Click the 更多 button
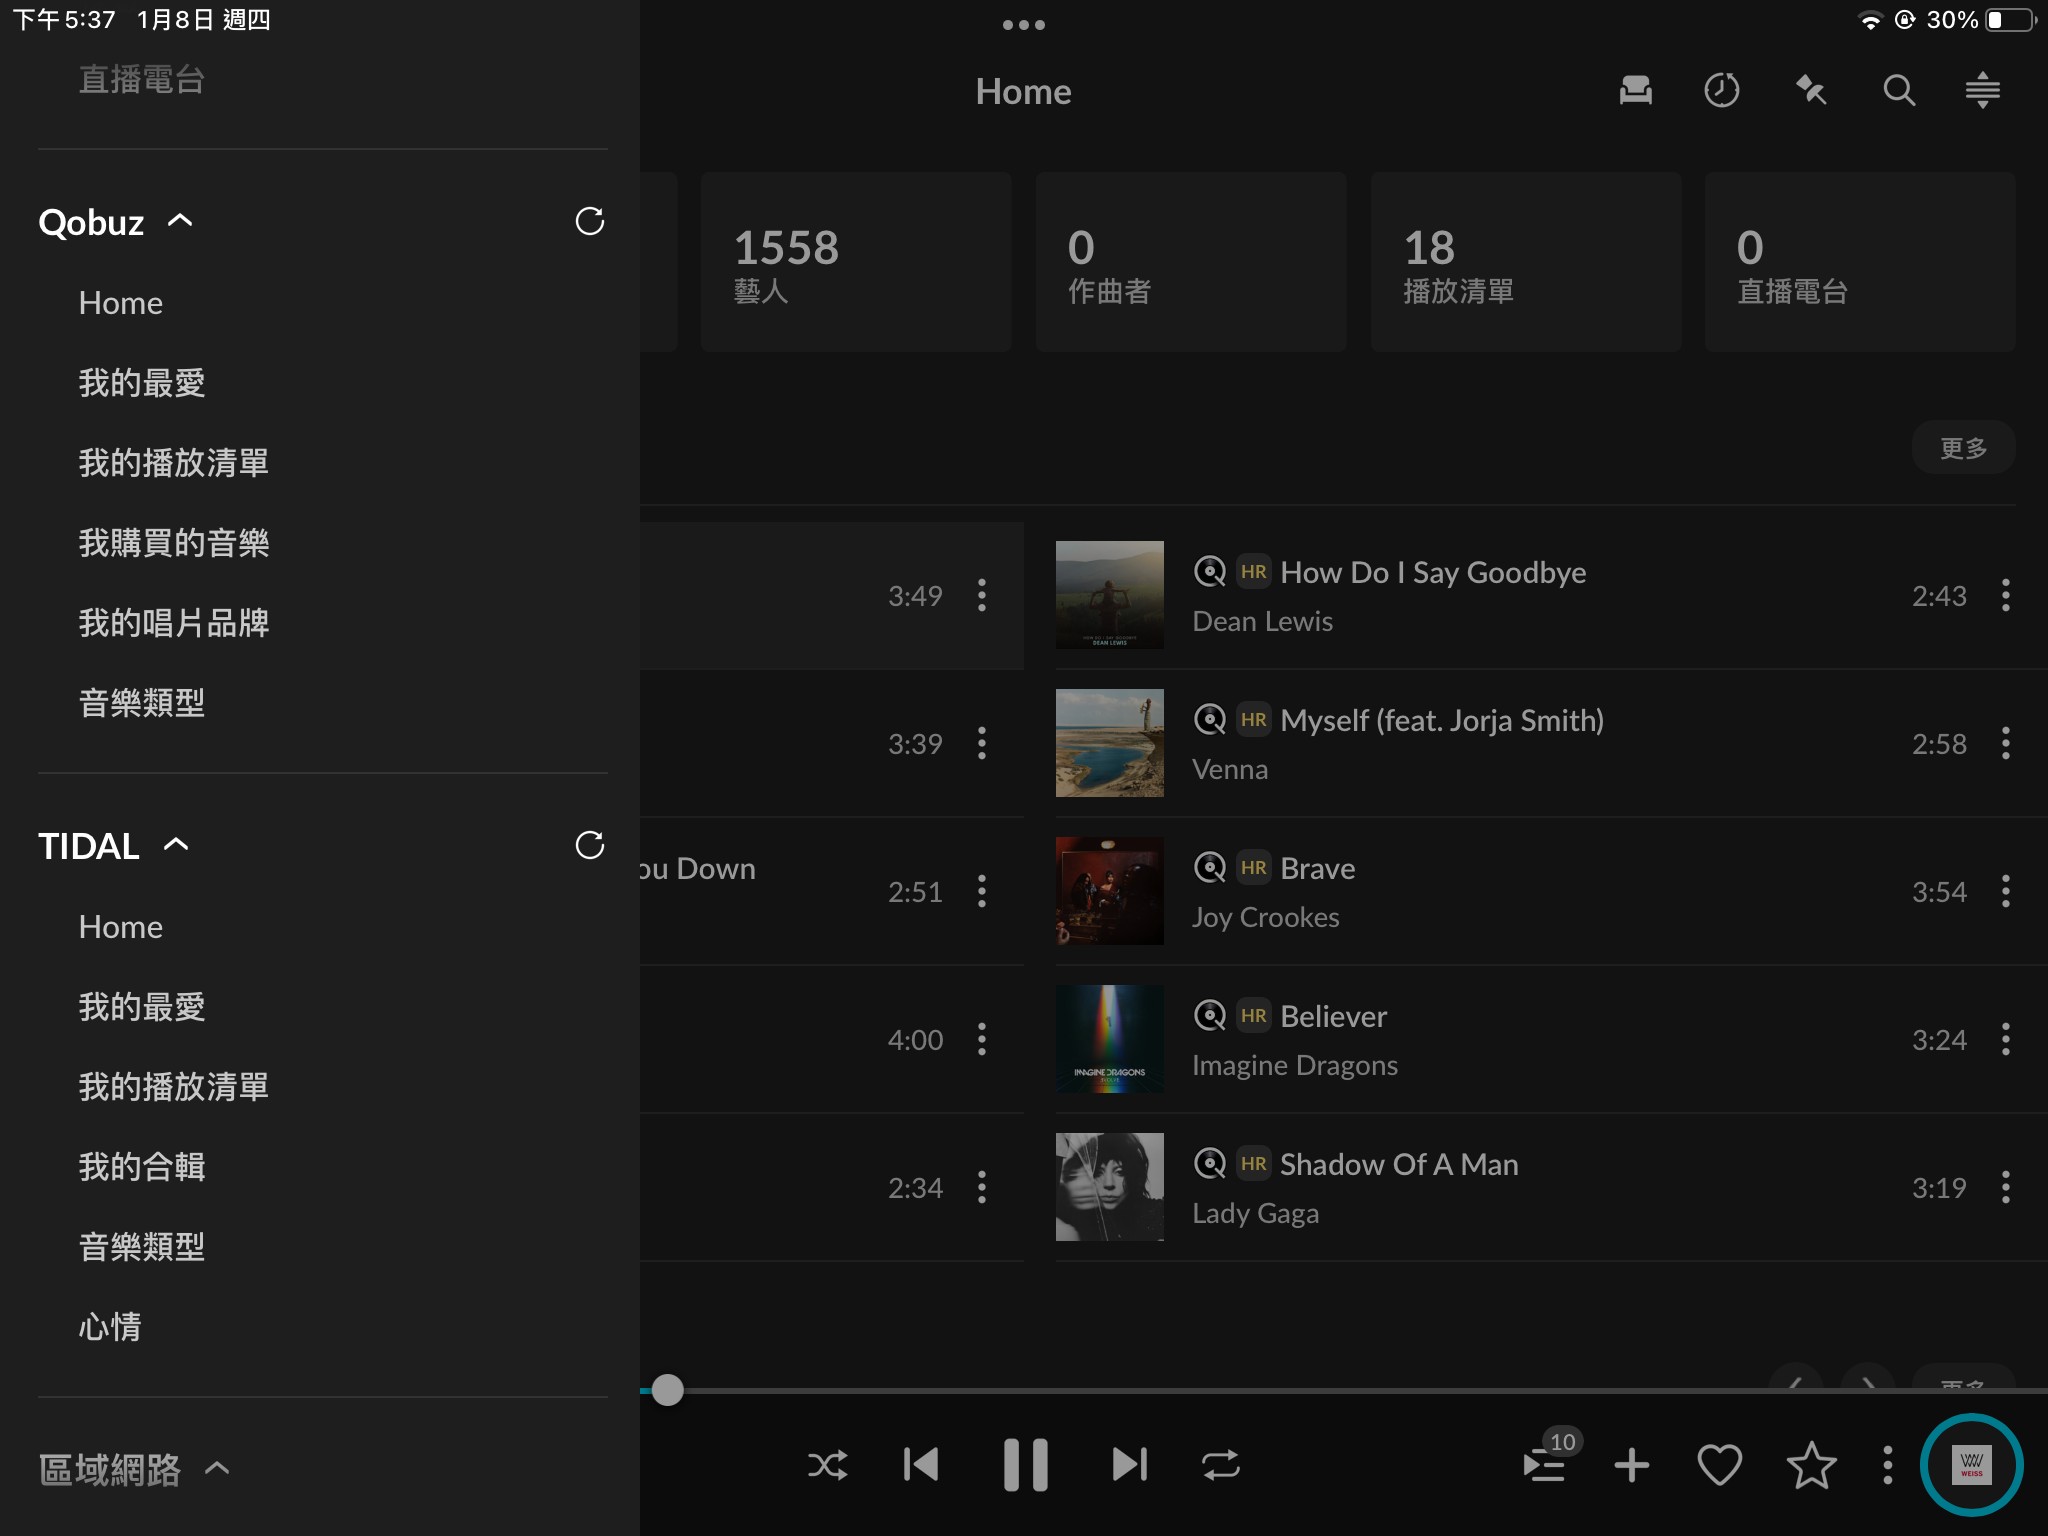The image size is (2048, 1536). click(1962, 447)
